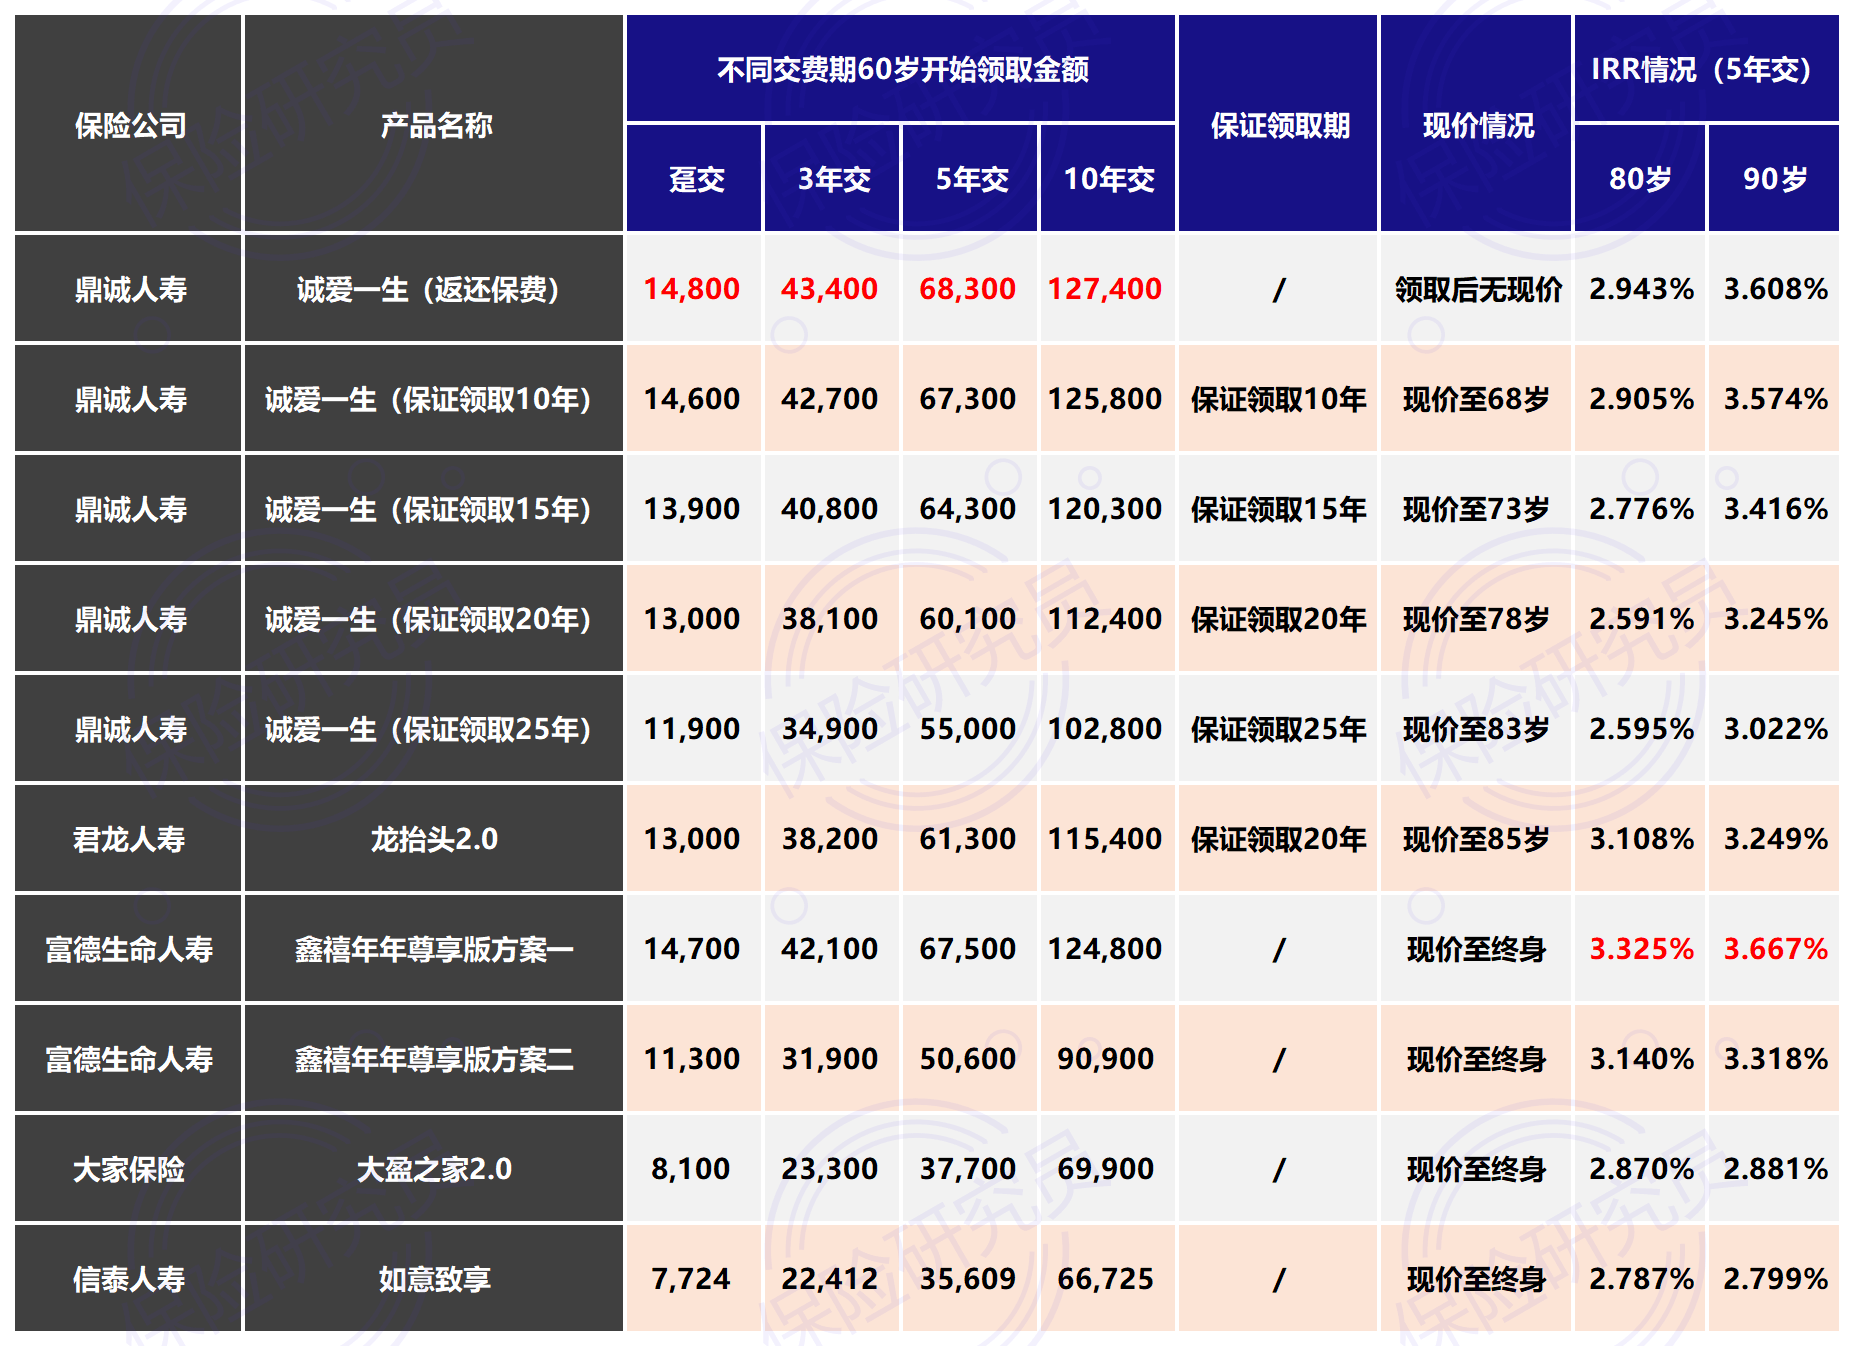Image resolution: width=1854 pixels, height=1346 pixels.
Task: Select product 诚爱一生（保证领取25年）
Action: [x=434, y=729]
